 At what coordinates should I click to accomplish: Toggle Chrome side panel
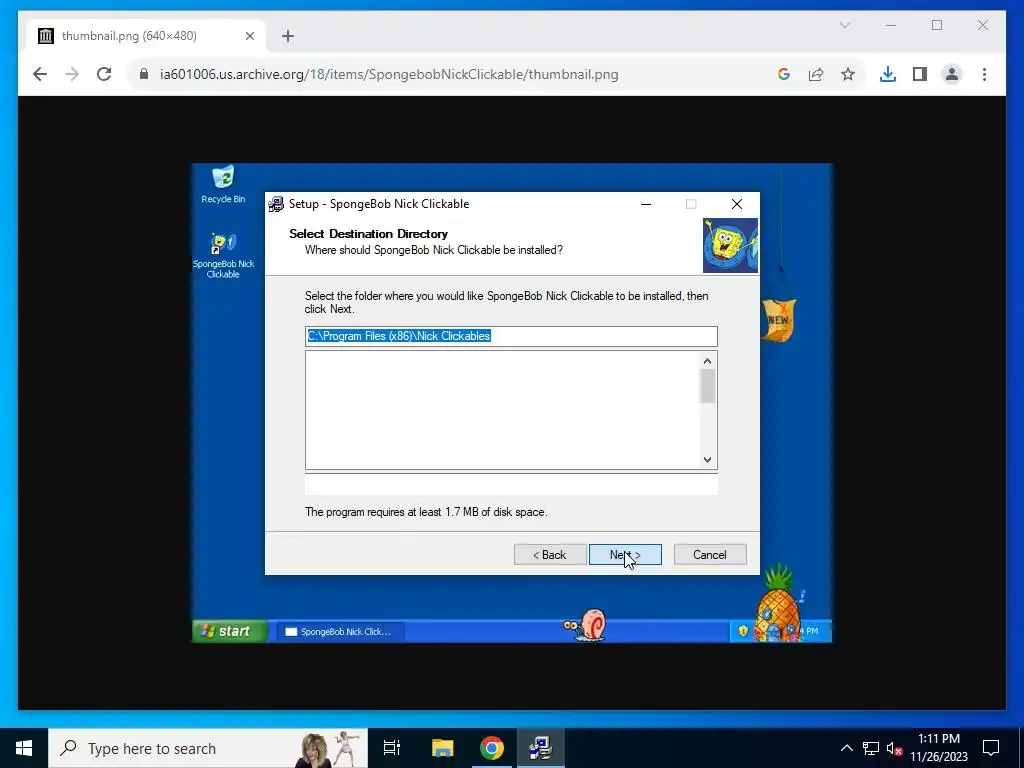(x=920, y=74)
